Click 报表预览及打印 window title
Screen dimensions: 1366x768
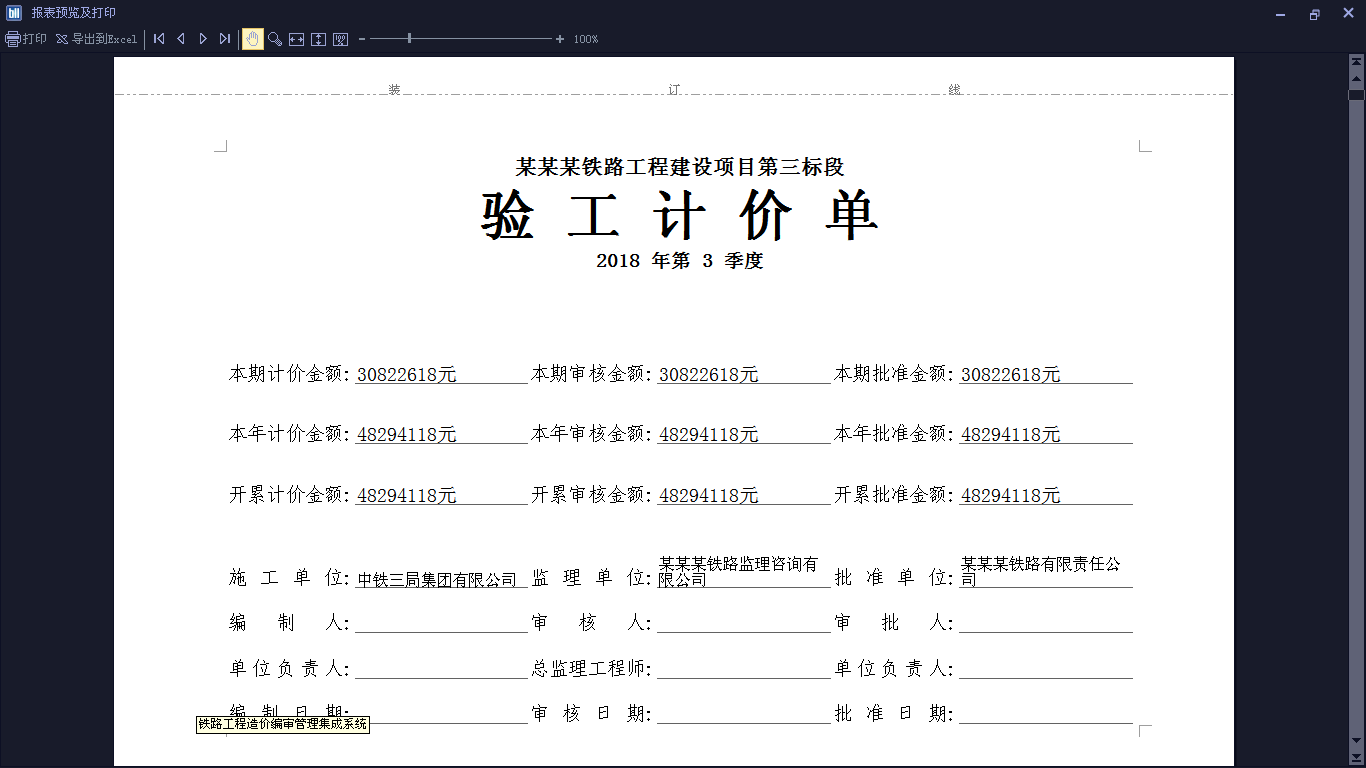click(73, 13)
